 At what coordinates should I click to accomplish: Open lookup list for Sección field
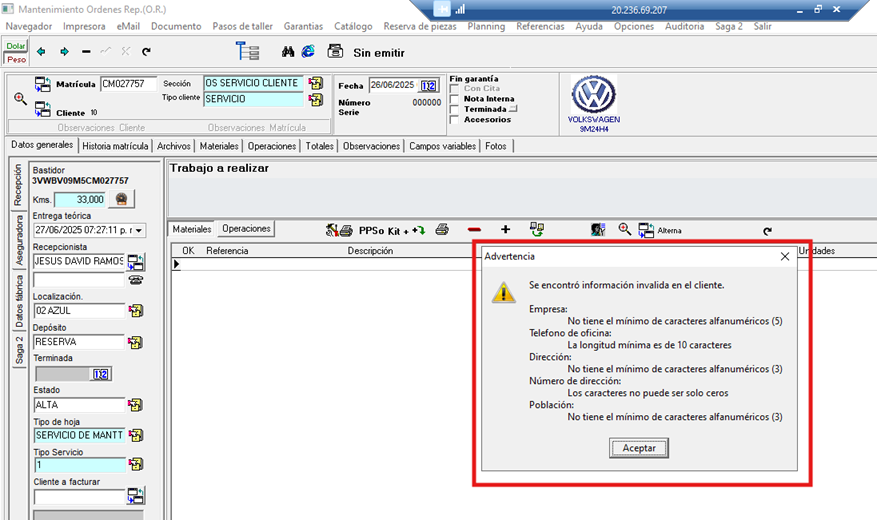pos(316,83)
